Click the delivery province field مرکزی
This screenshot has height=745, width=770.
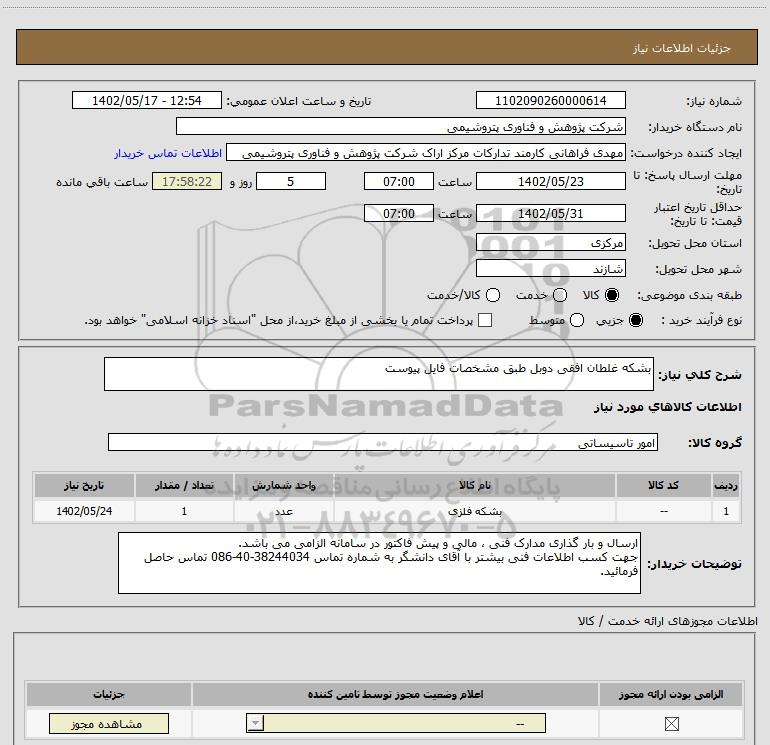(x=550, y=243)
